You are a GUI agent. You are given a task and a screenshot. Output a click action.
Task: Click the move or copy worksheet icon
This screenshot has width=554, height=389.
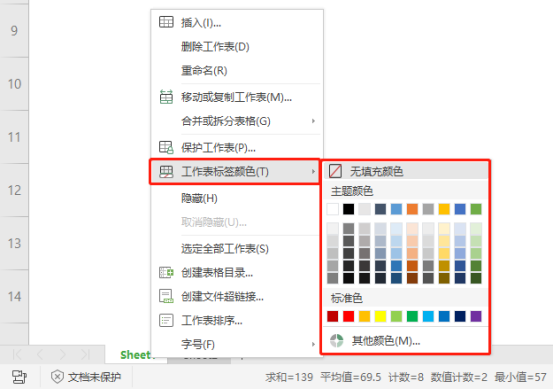[166, 97]
